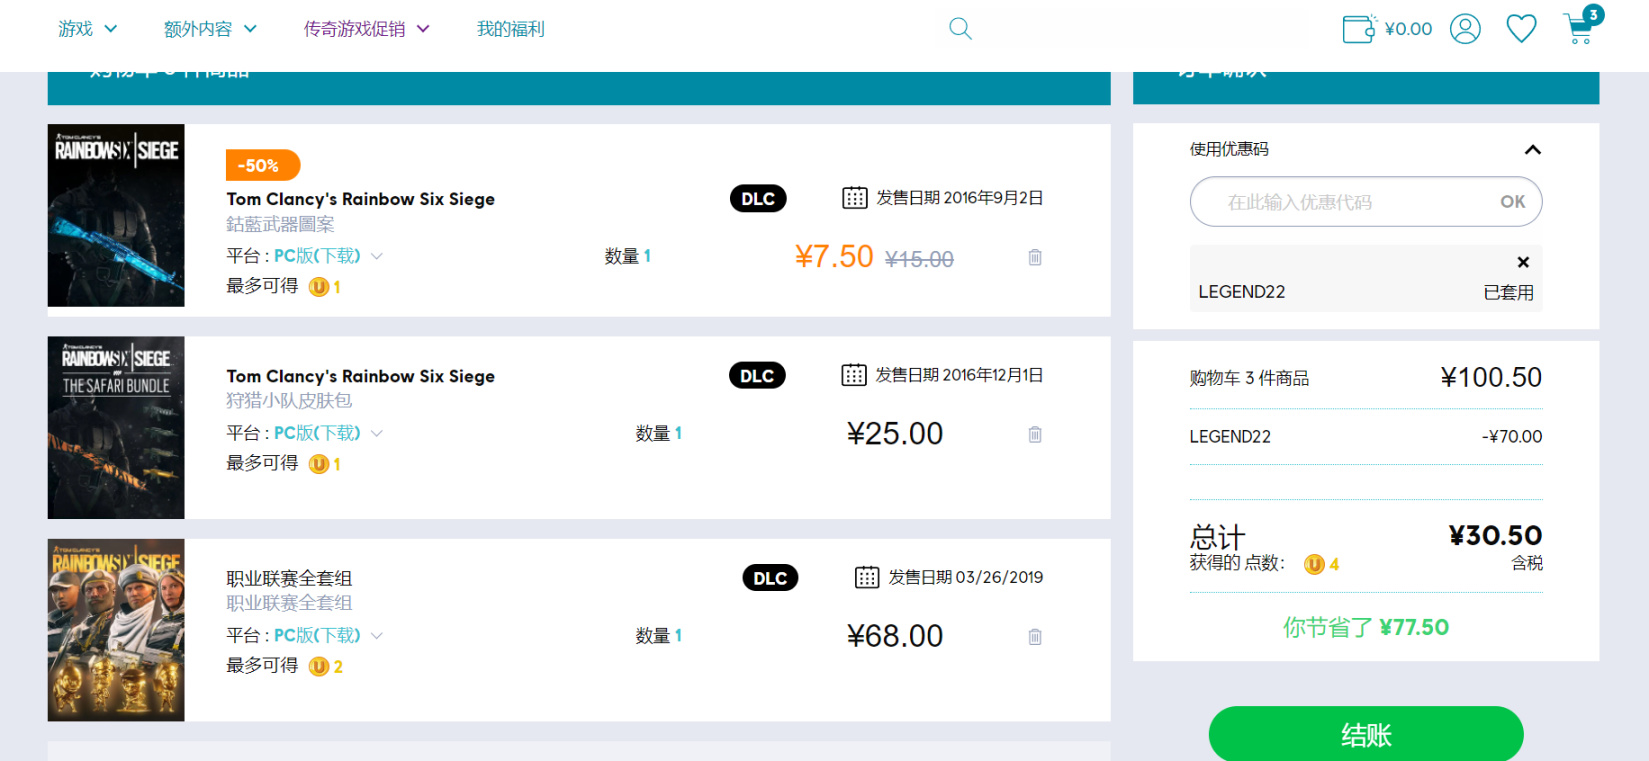Click the 钴蓝武器图案 subtitle text
Screen dimensions: 1649x761
280,224
